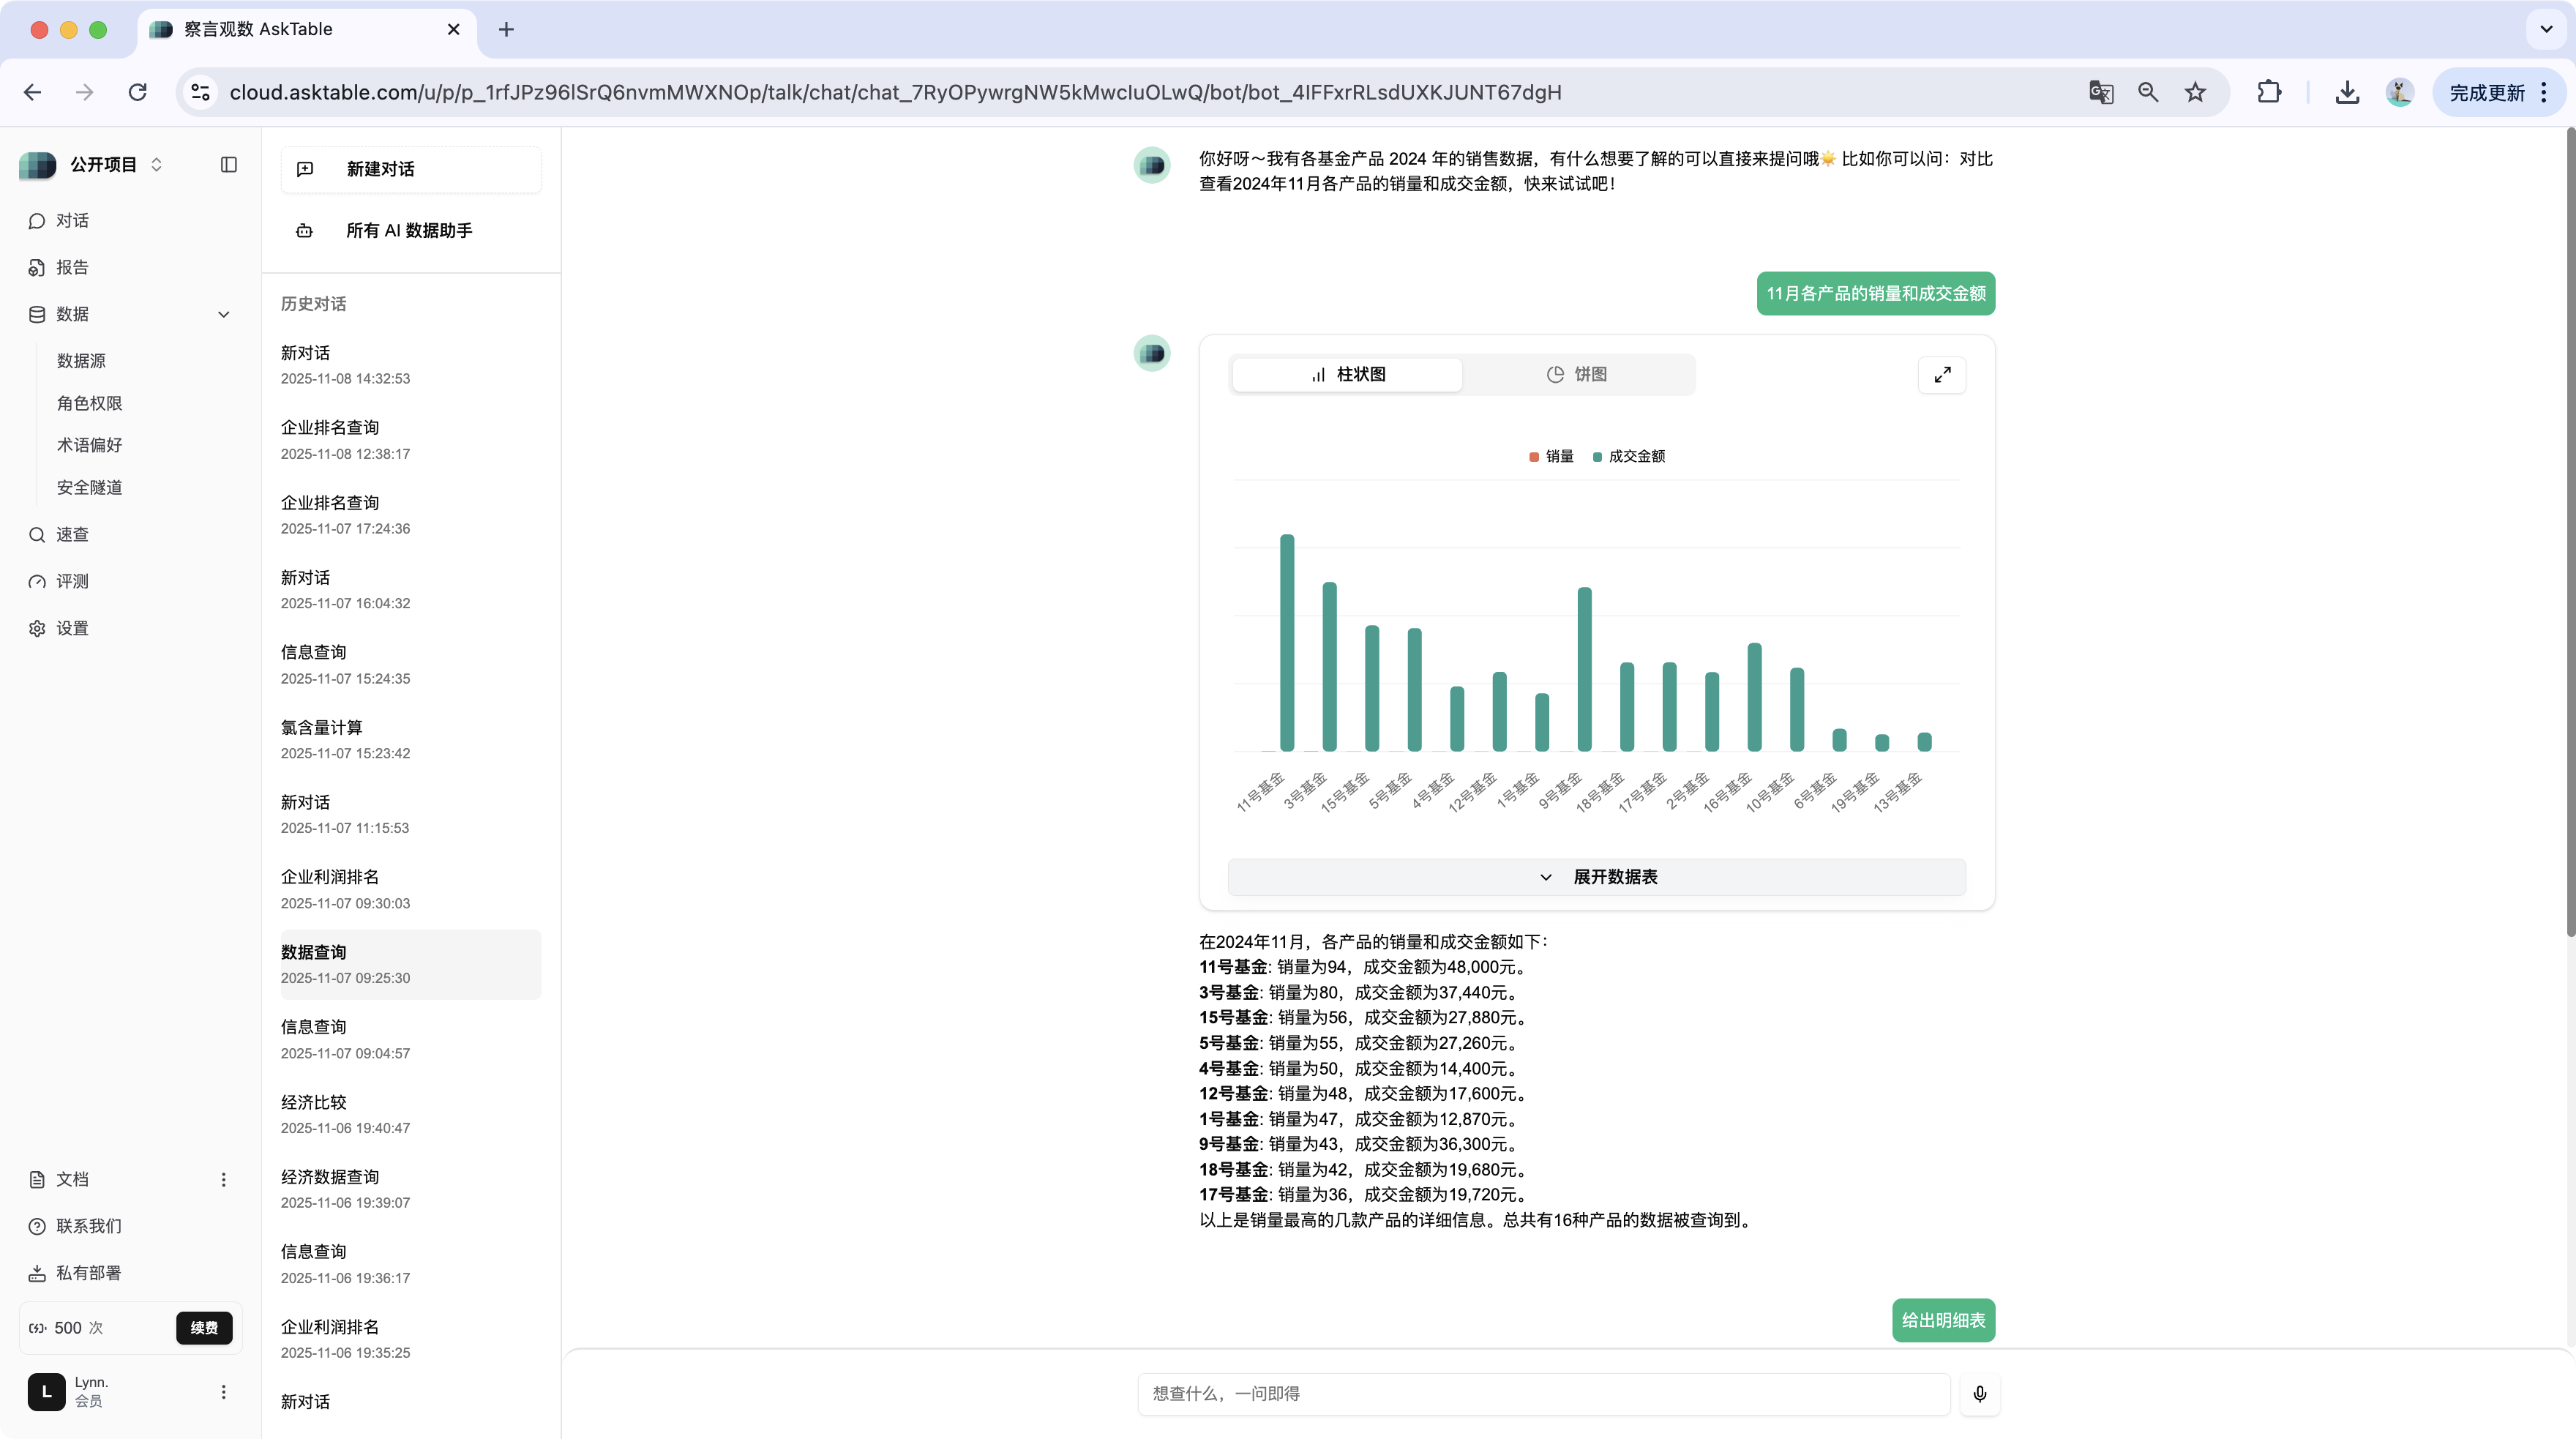Image resolution: width=2576 pixels, height=1439 pixels.
Task: Click the microphone voice input icon
Action: (1979, 1393)
